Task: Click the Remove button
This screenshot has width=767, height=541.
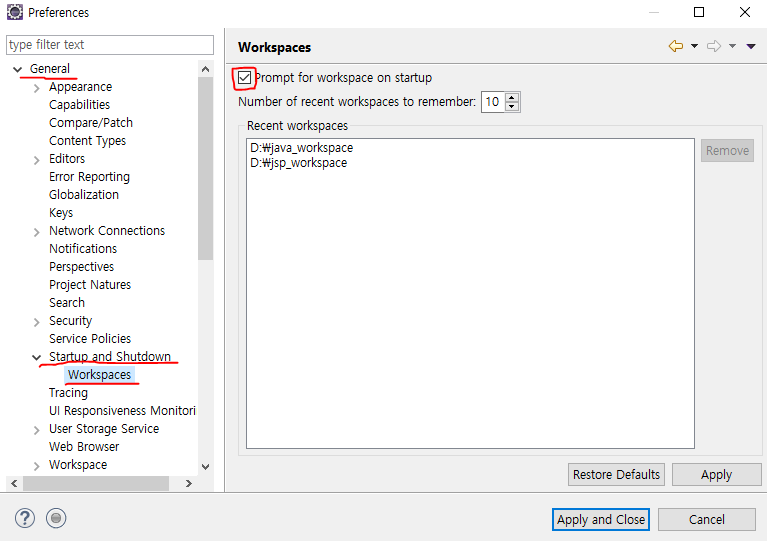Action: tap(727, 151)
